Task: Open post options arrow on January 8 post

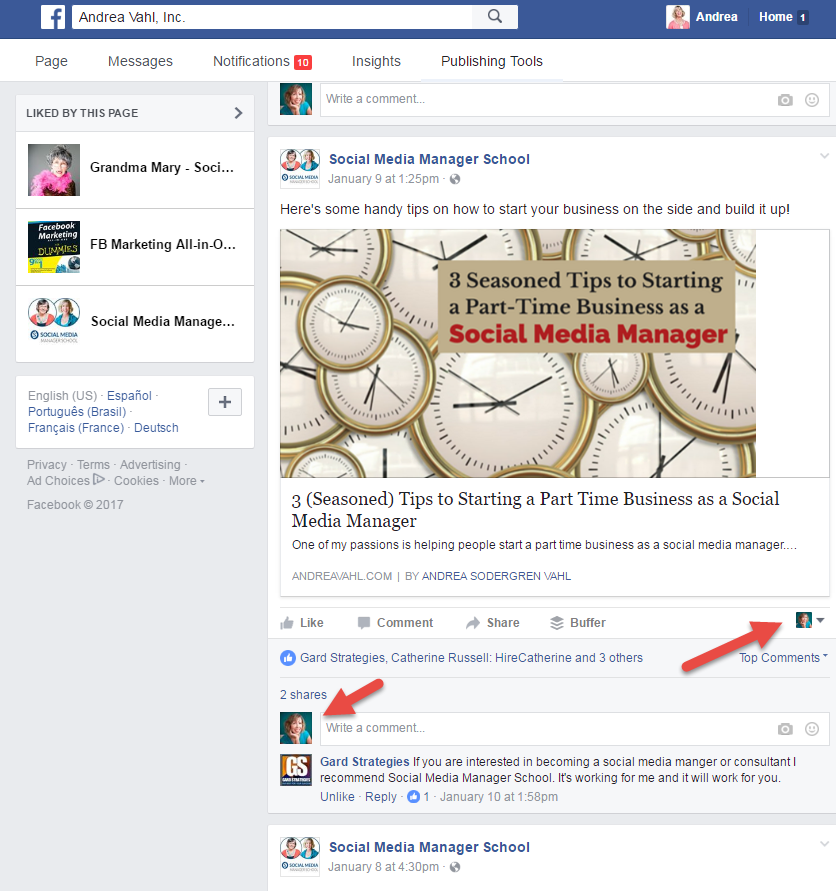Action: tap(824, 844)
